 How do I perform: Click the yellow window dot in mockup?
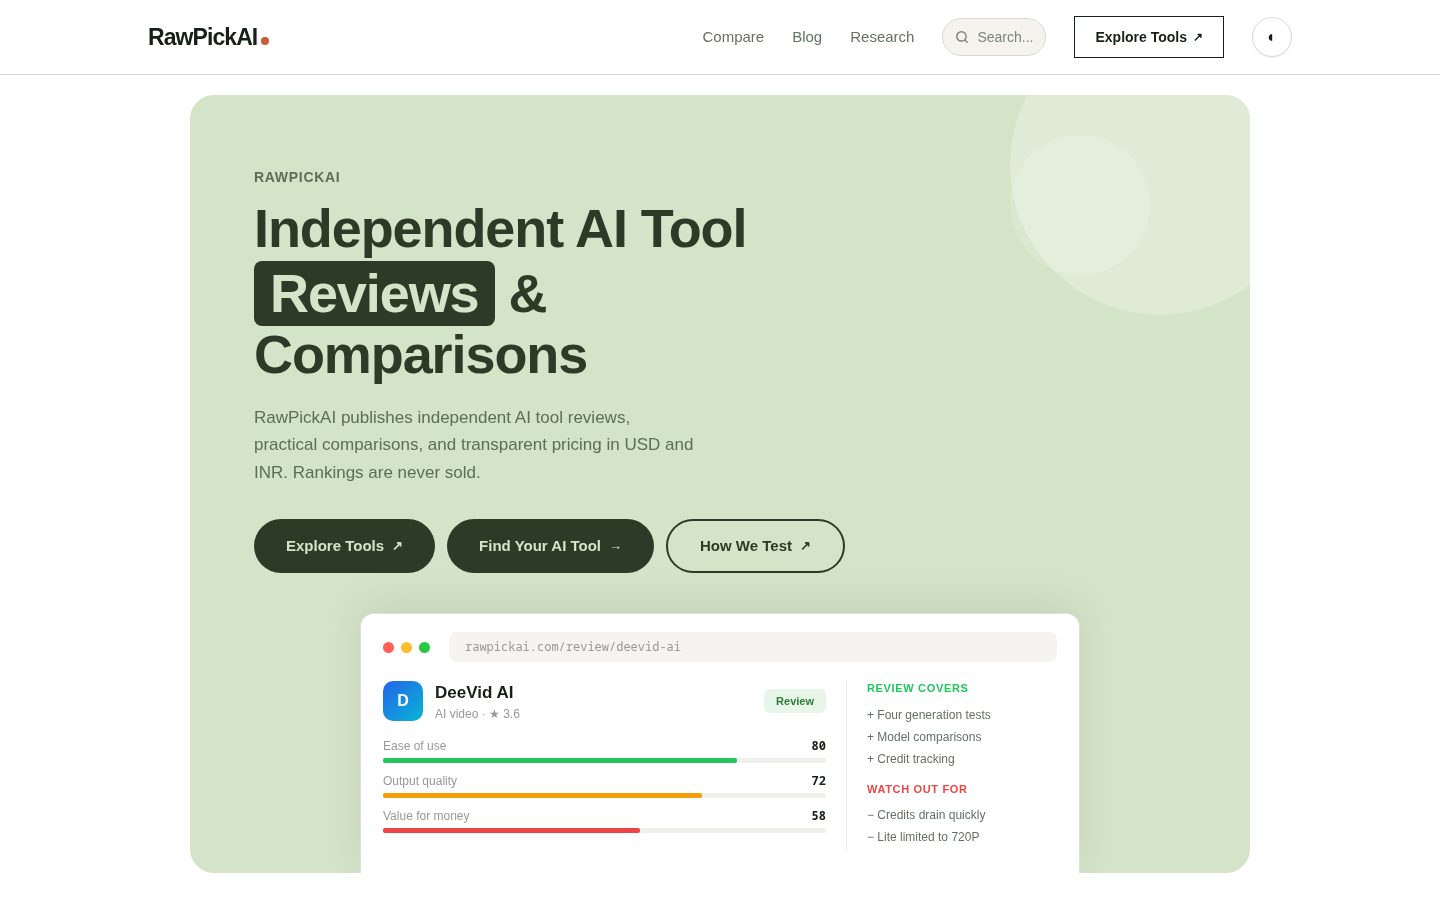pyautogui.click(x=407, y=648)
